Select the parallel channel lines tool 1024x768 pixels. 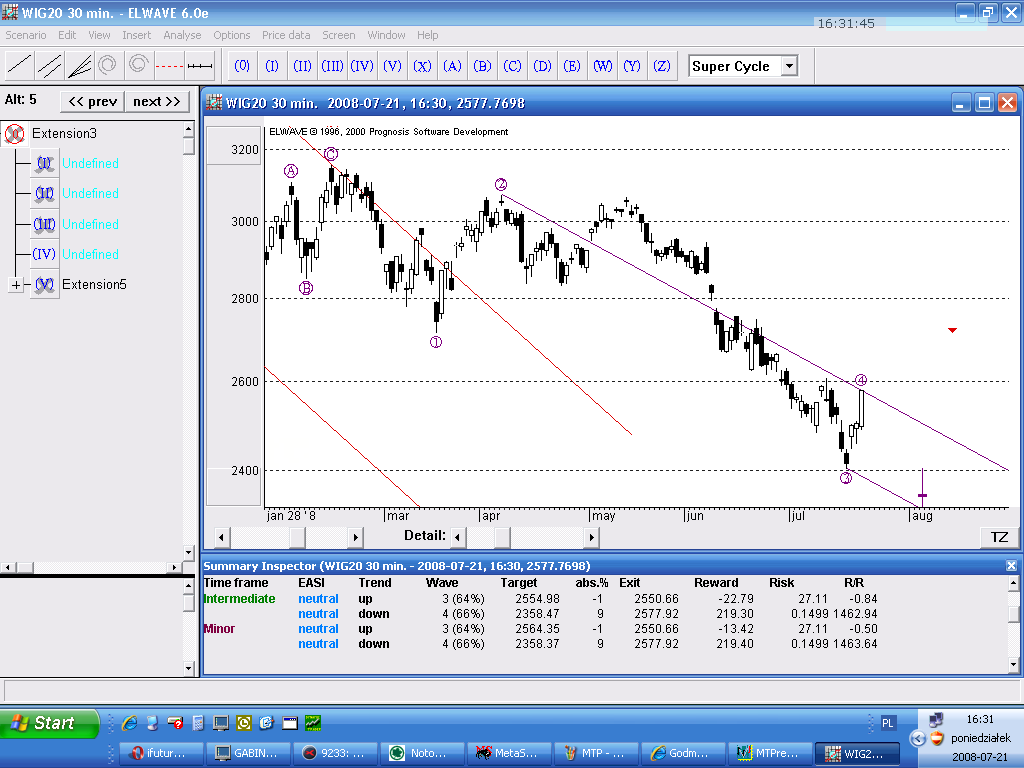pos(49,66)
